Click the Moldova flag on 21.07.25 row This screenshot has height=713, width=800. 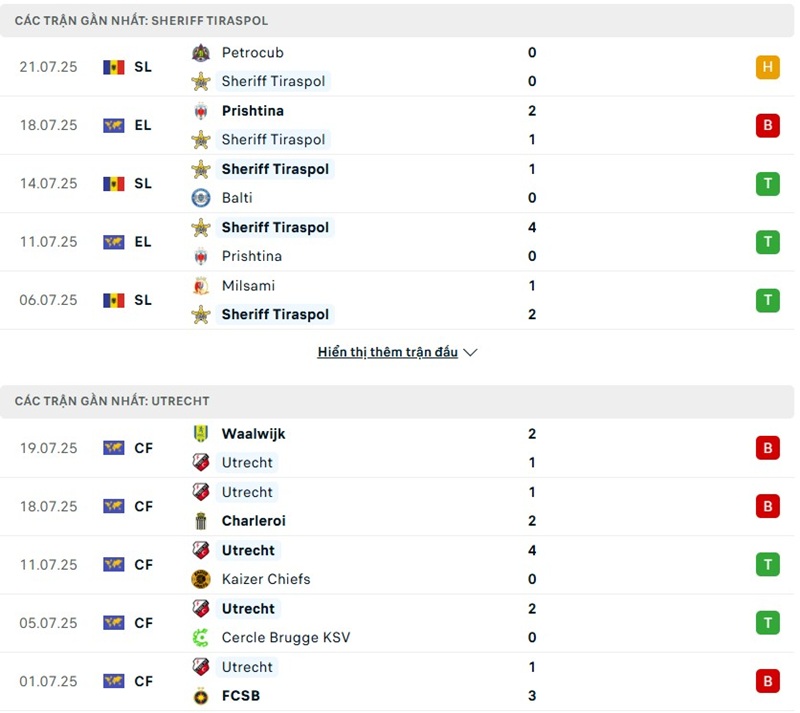click(113, 67)
